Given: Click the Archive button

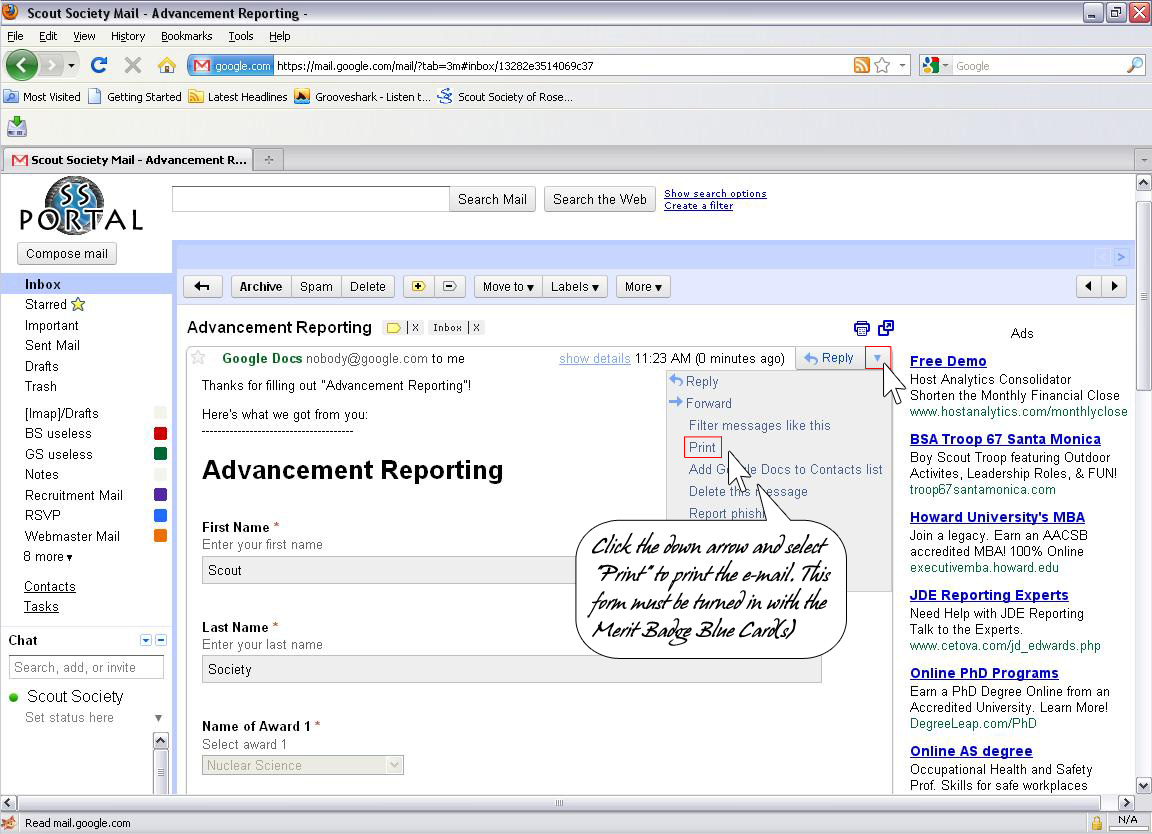Looking at the screenshot, I should [x=261, y=287].
